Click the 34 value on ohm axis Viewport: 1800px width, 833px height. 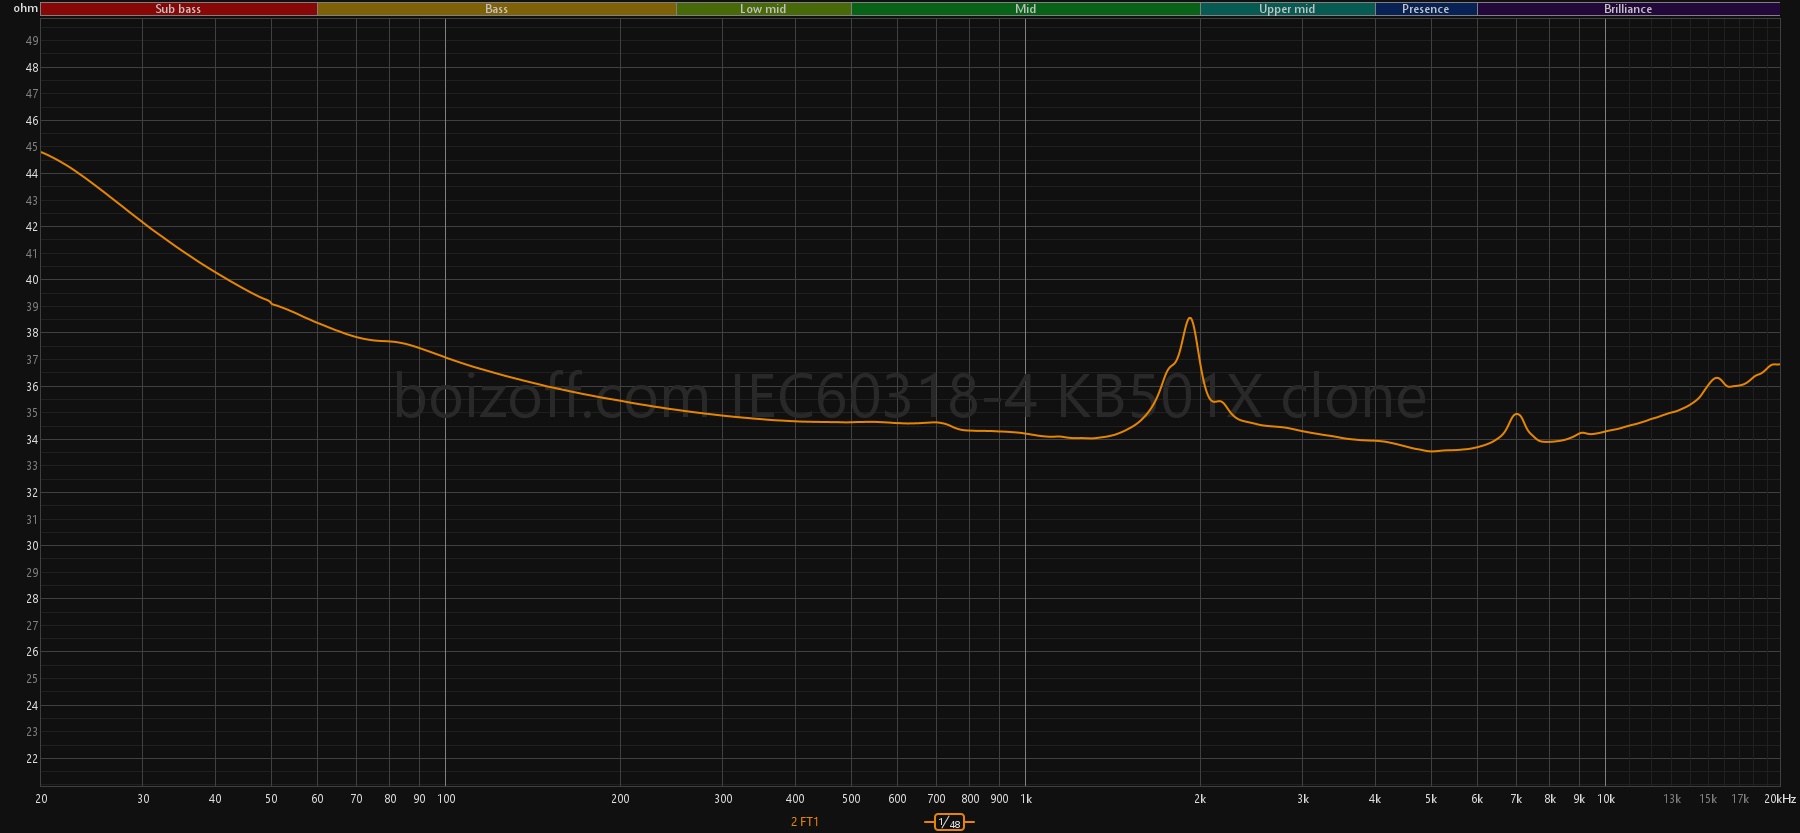(32, 440)
